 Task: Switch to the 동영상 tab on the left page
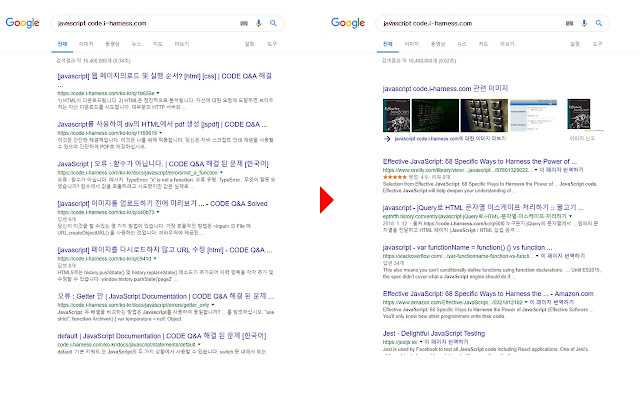(112, 44)
